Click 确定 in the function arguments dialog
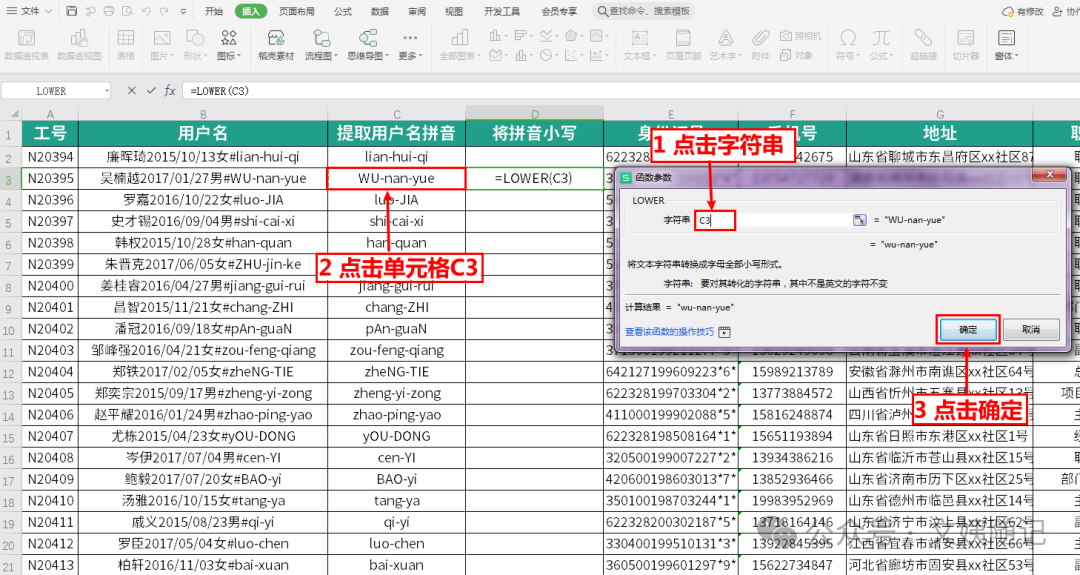The width and height of the screenshot is (1080, 575). [968, 329]
